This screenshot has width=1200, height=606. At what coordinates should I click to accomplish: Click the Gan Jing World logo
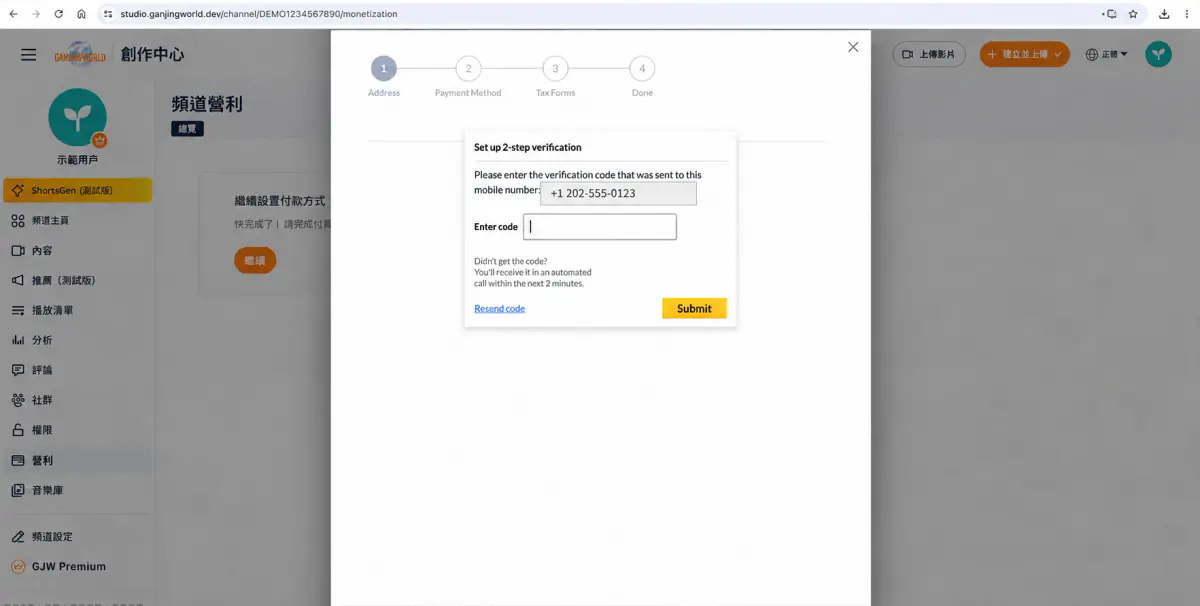[81, 55]
